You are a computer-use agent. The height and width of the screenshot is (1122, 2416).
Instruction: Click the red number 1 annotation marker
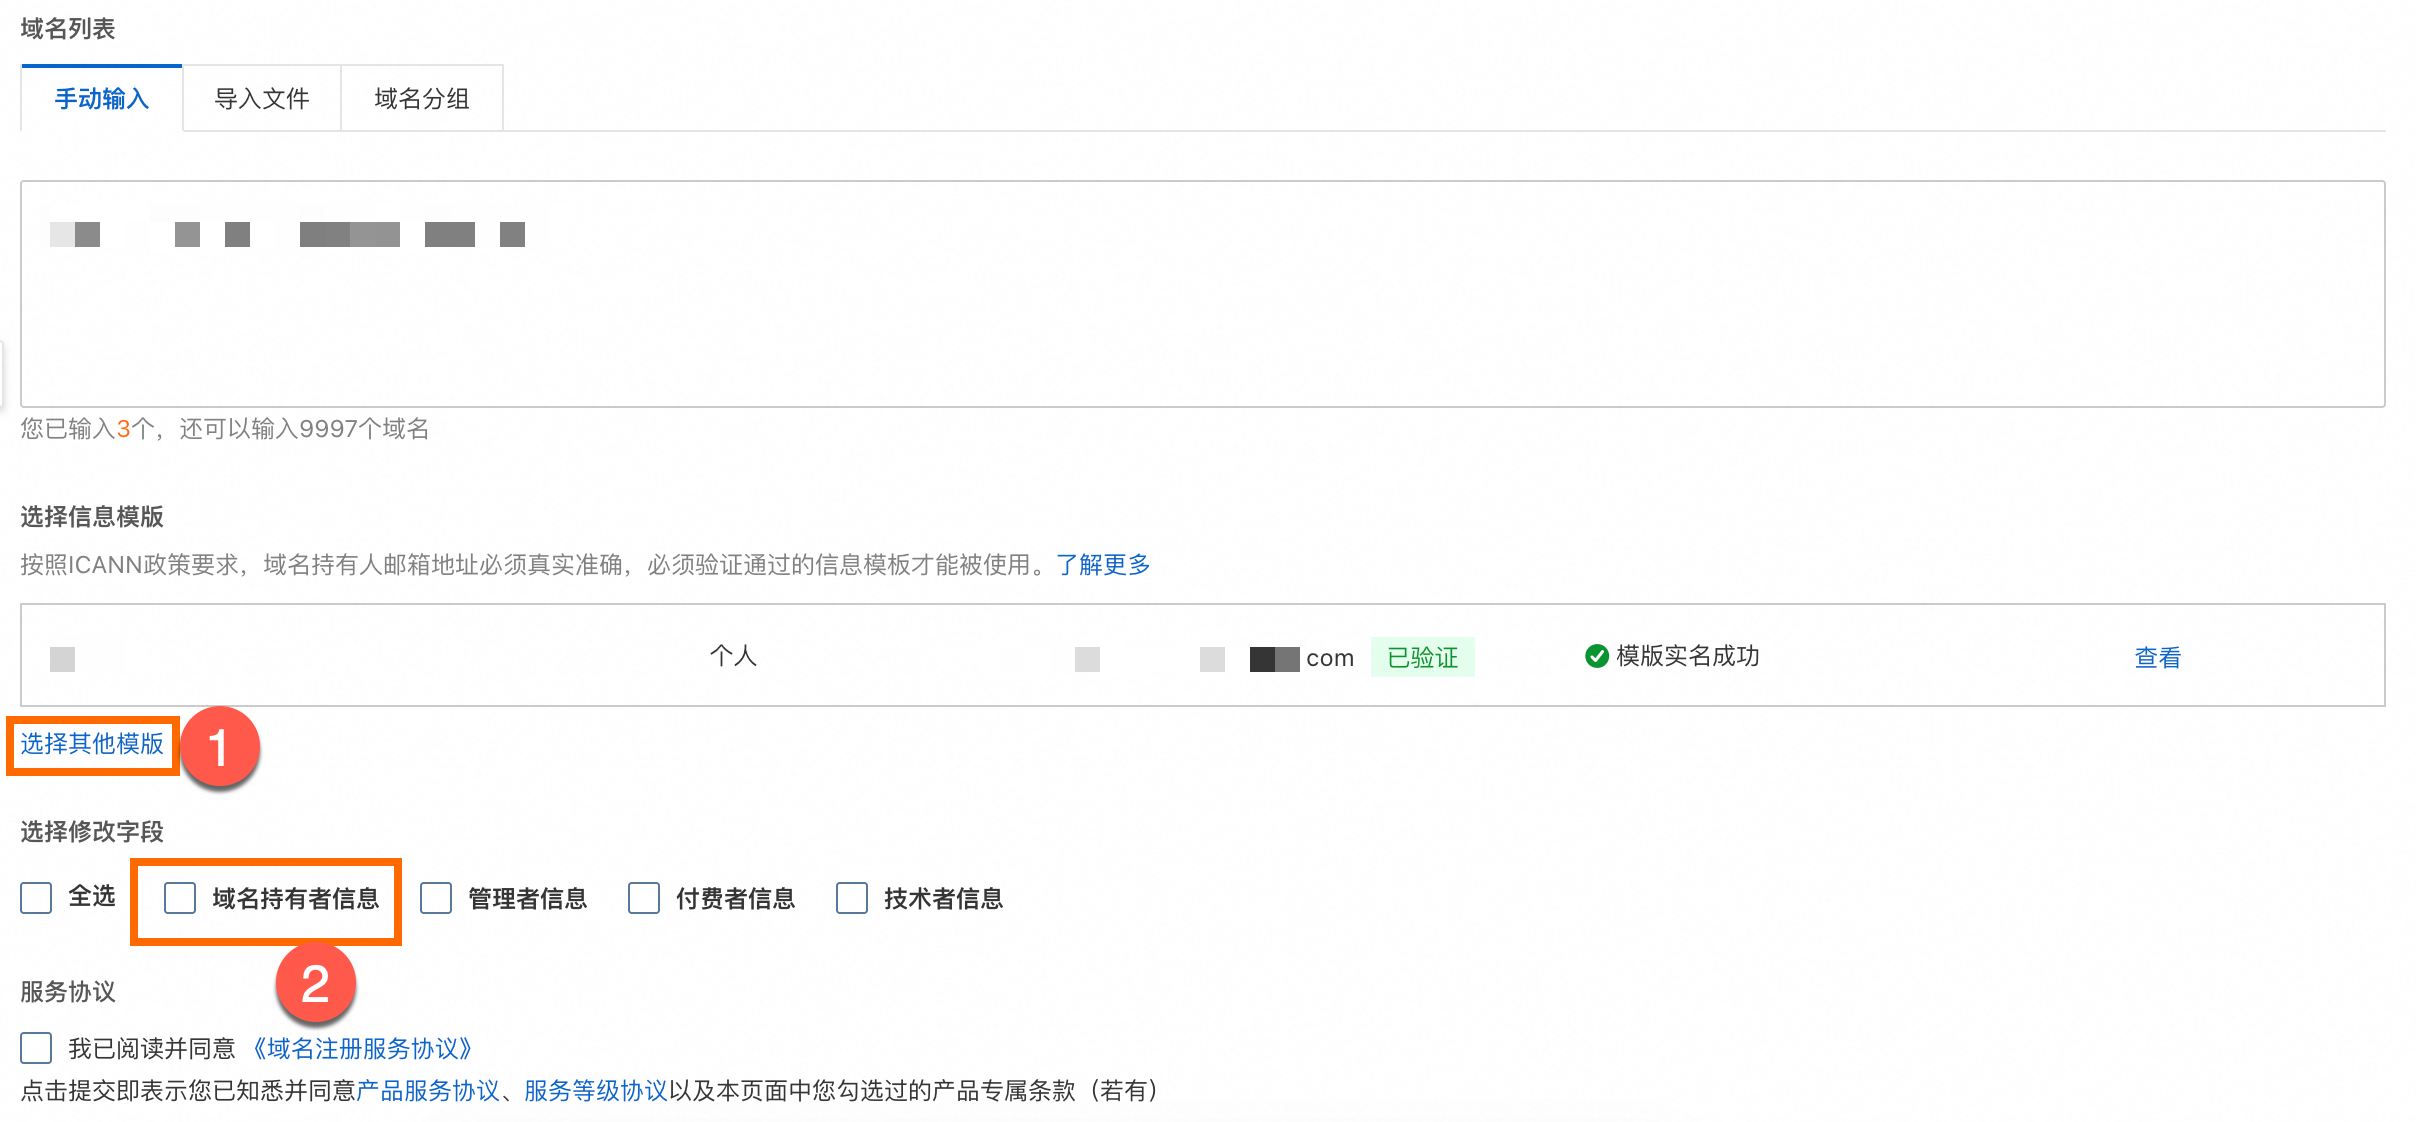pos(219,748)
